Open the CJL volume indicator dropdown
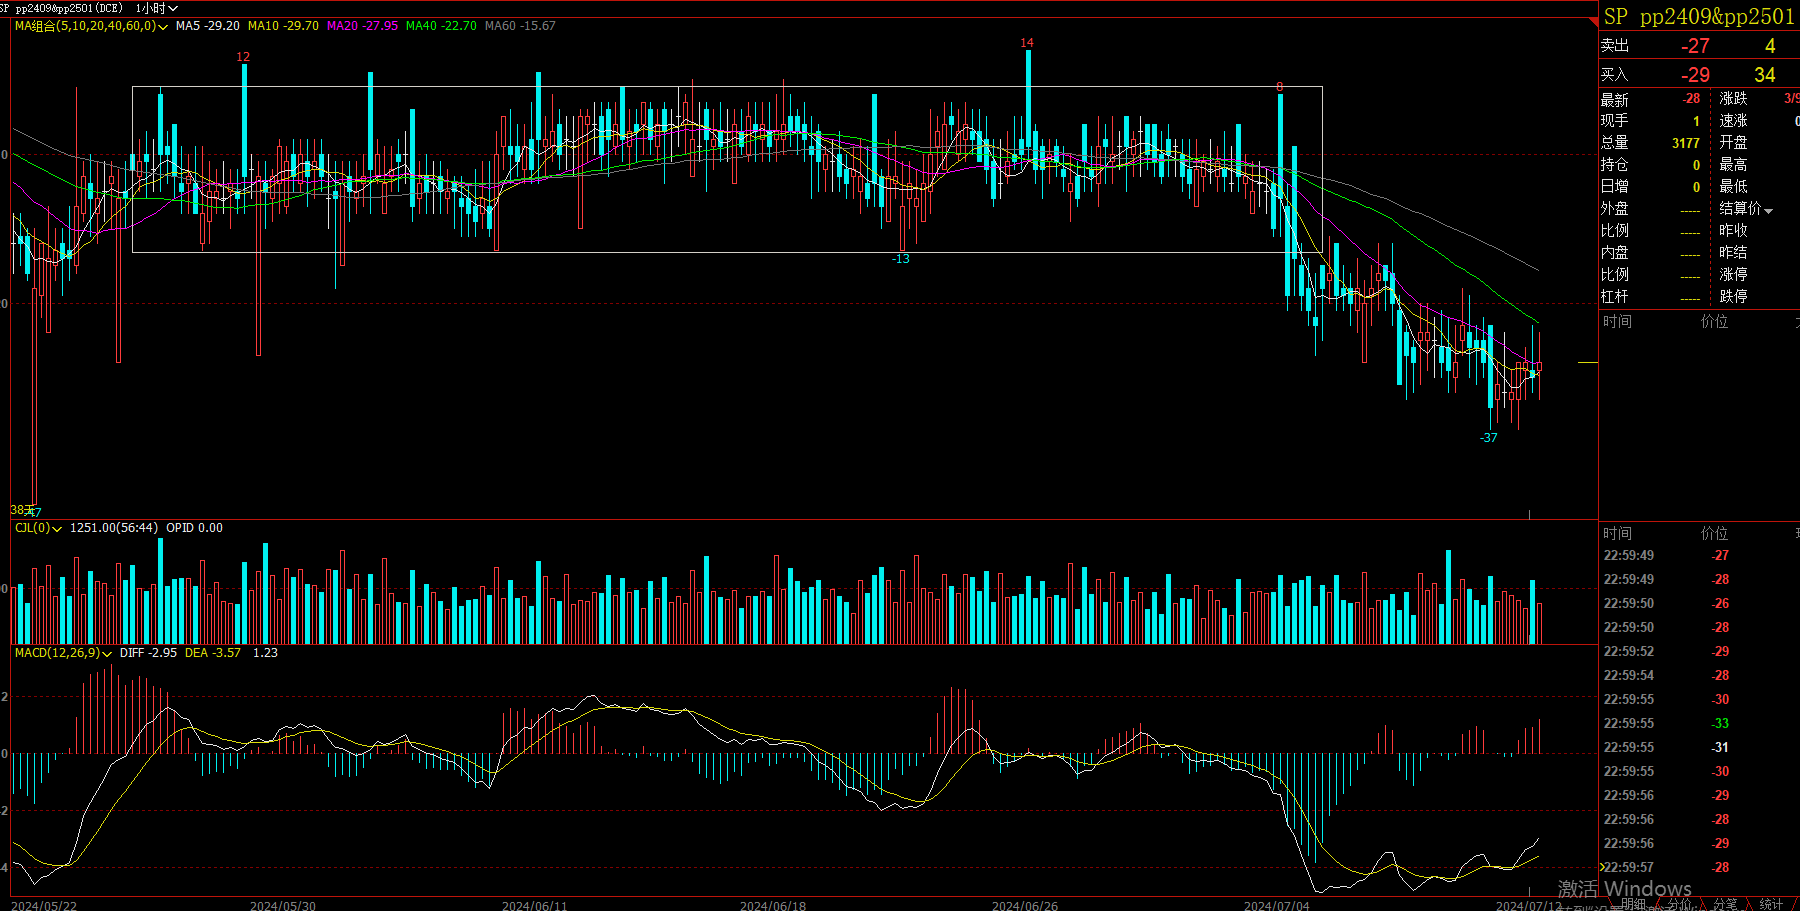Viewport: 1800px width, 911px height. [57, 529]
